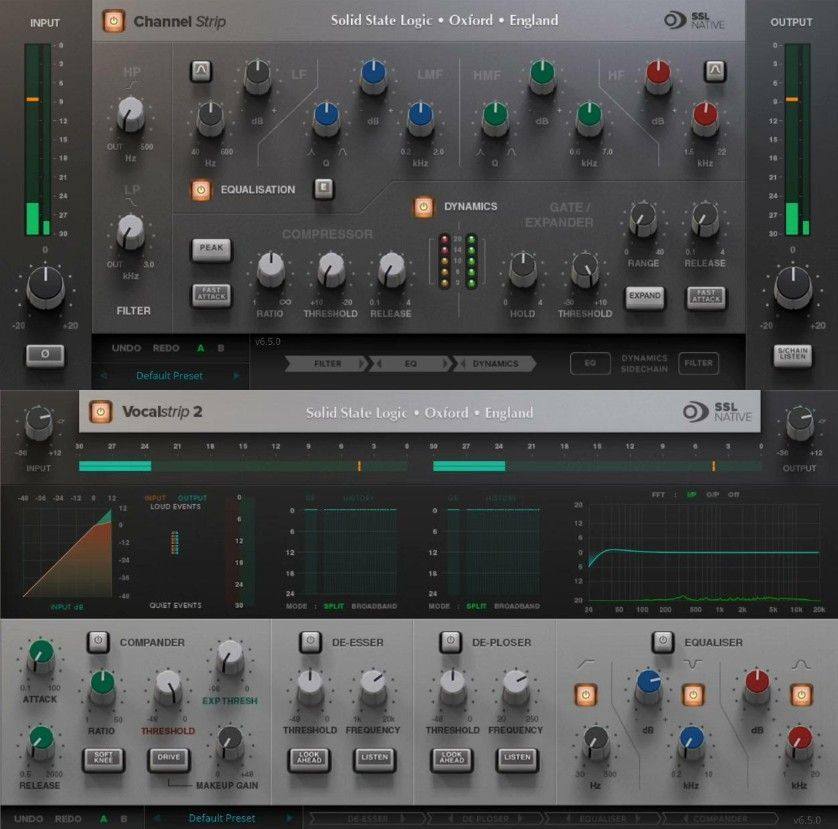Enable PEAK mode in the Compressor
The image size is (838, 829).
point(211,250)
